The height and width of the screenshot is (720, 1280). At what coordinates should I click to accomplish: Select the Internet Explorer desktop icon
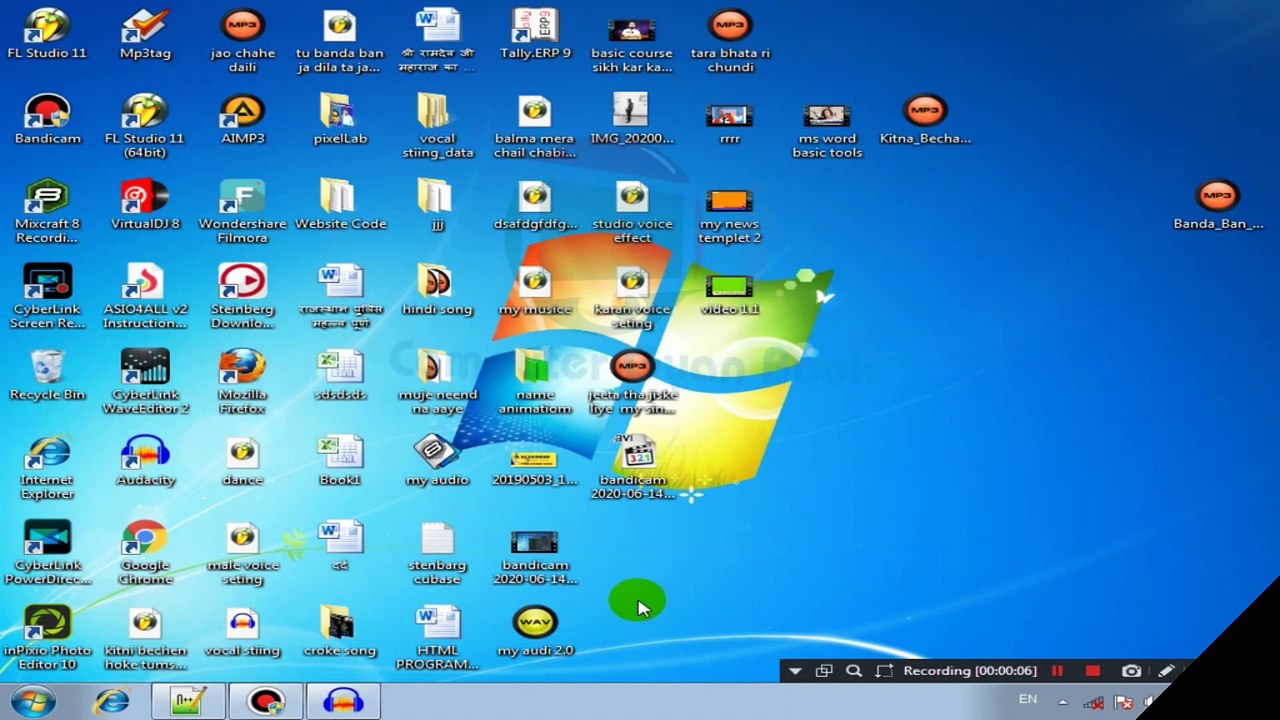click(x=47, y=467)
